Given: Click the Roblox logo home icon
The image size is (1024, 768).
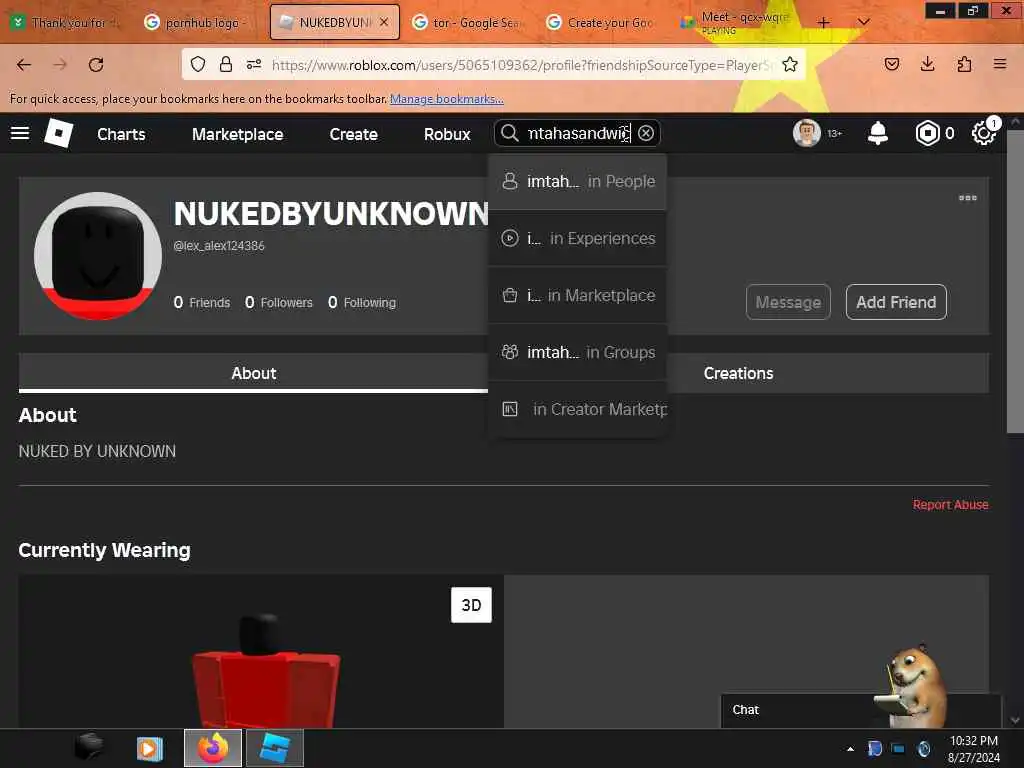Looking at the screenshot, I should click(58, 133).
